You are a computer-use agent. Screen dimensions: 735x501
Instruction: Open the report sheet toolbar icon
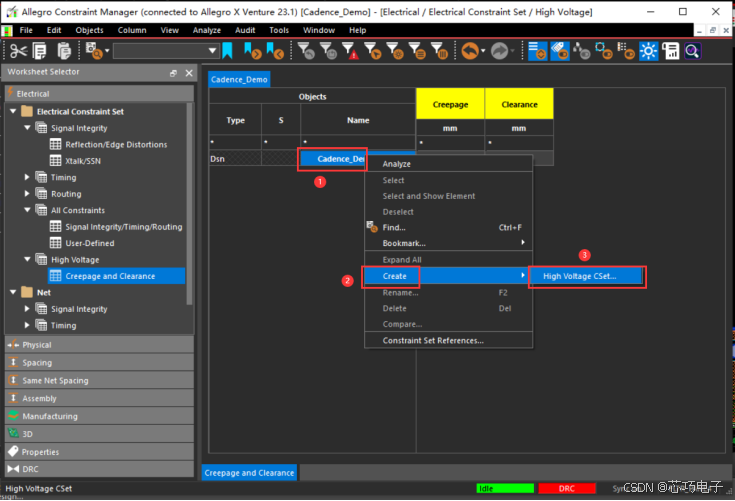(671, 51)
